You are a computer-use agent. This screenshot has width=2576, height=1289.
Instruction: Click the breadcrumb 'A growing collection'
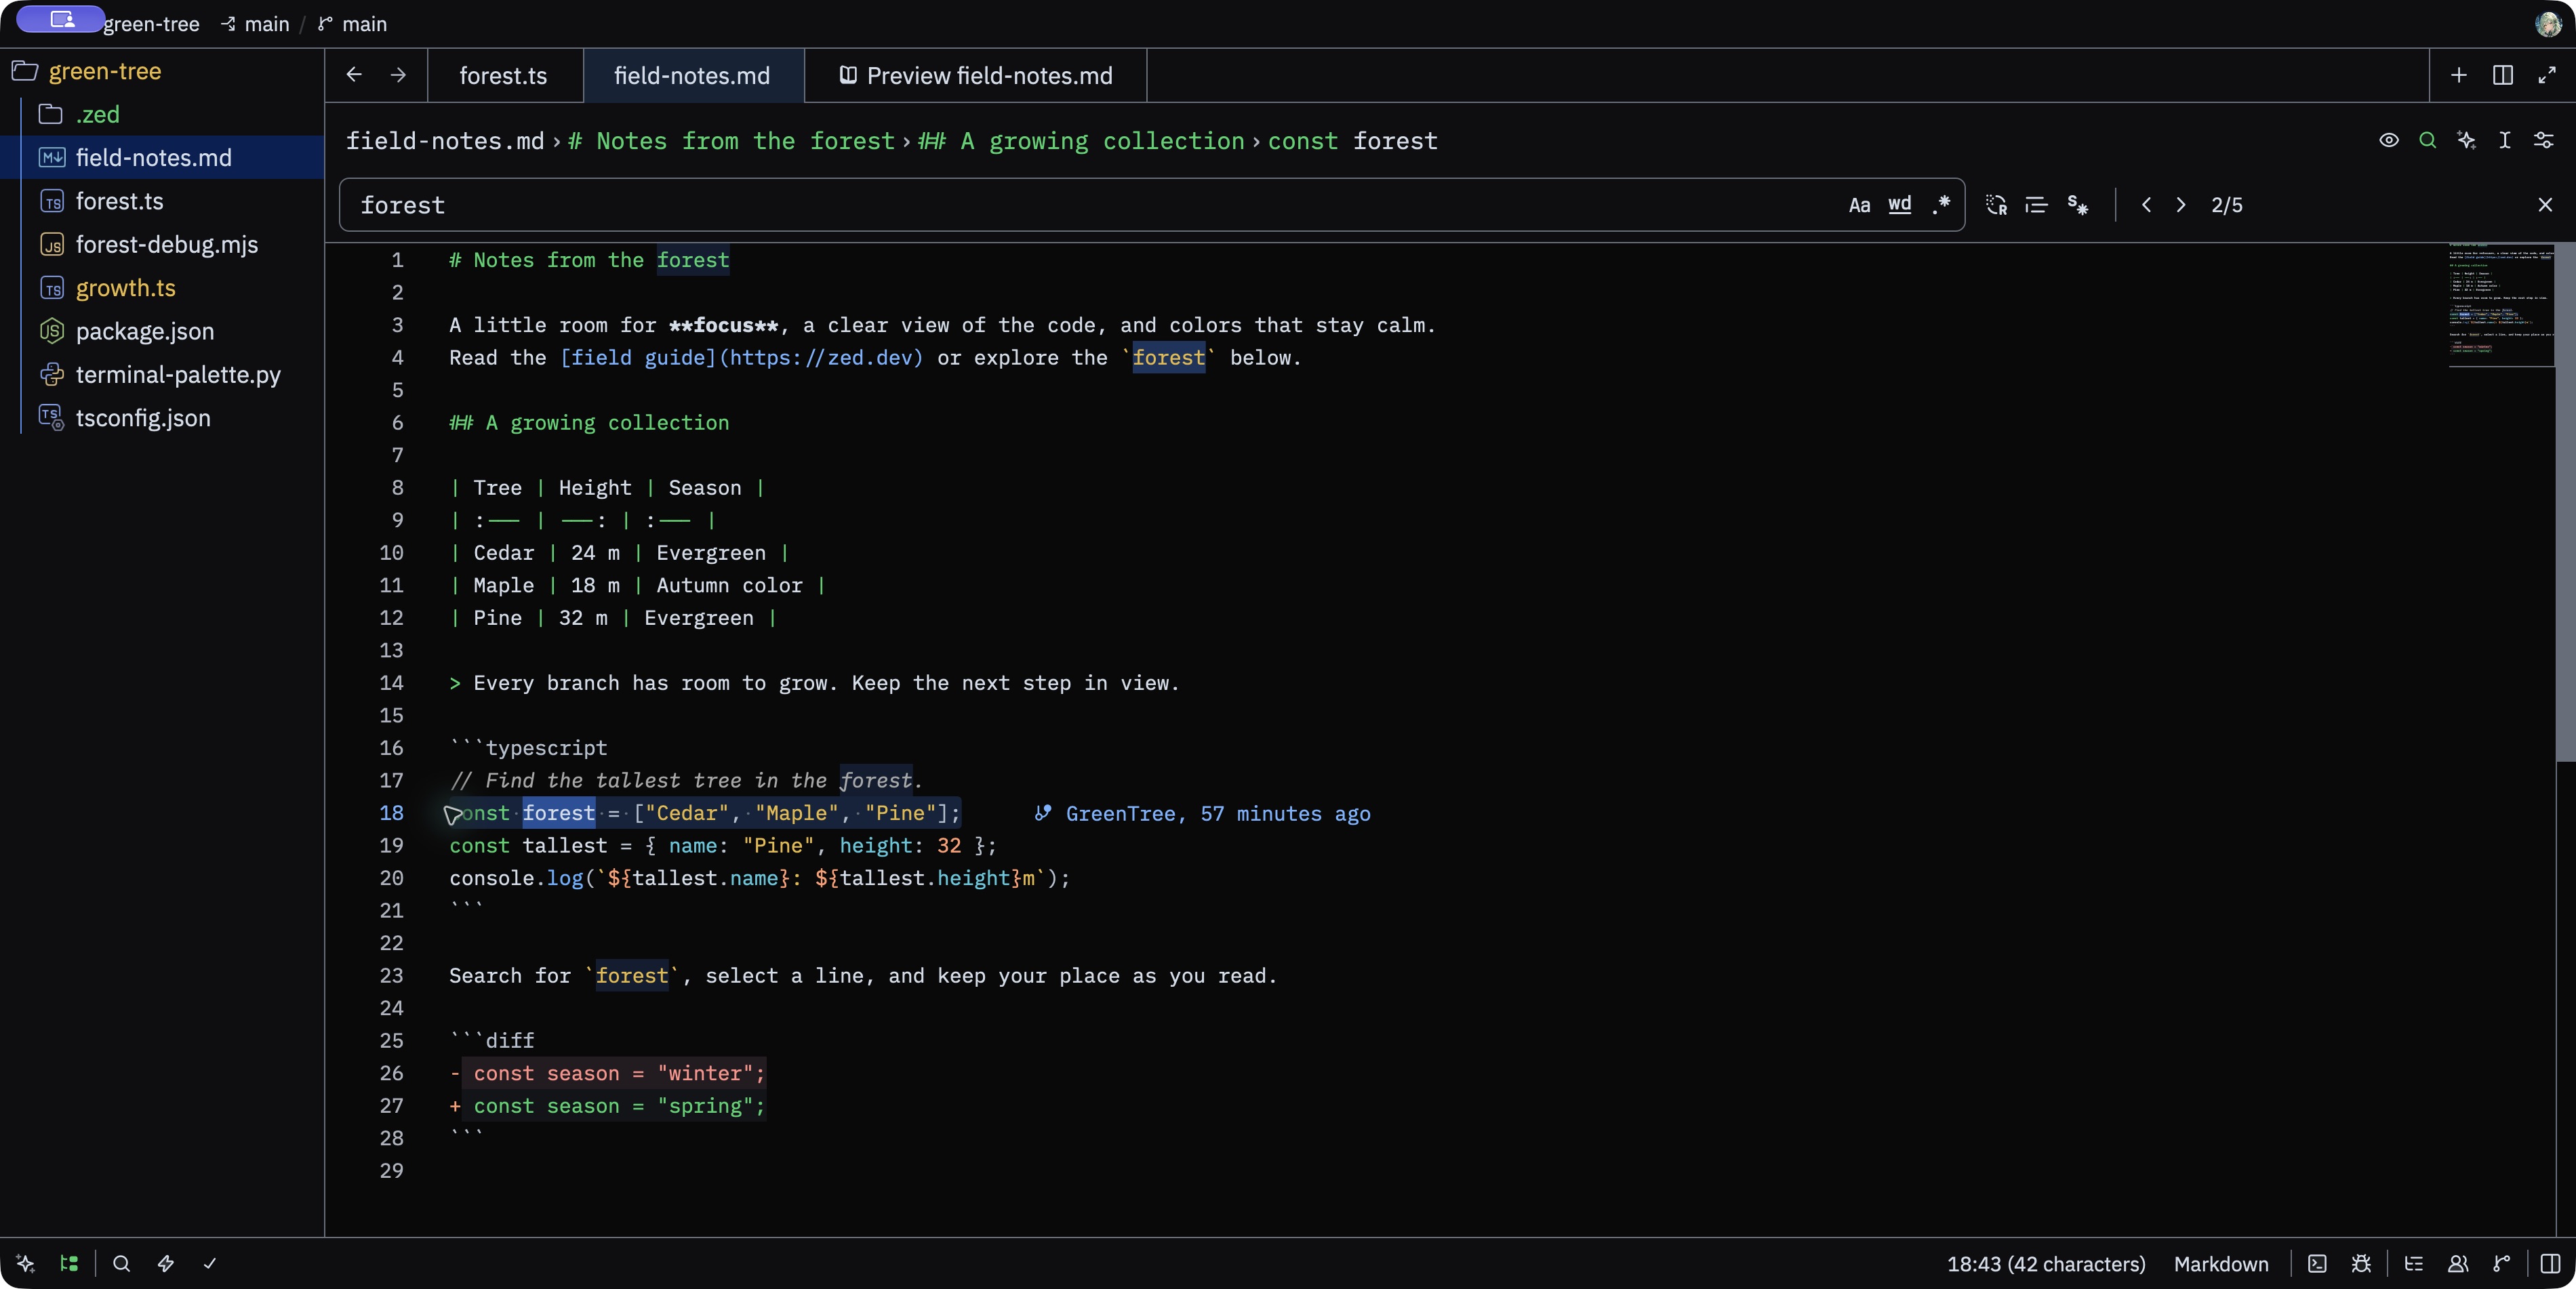1081,141
